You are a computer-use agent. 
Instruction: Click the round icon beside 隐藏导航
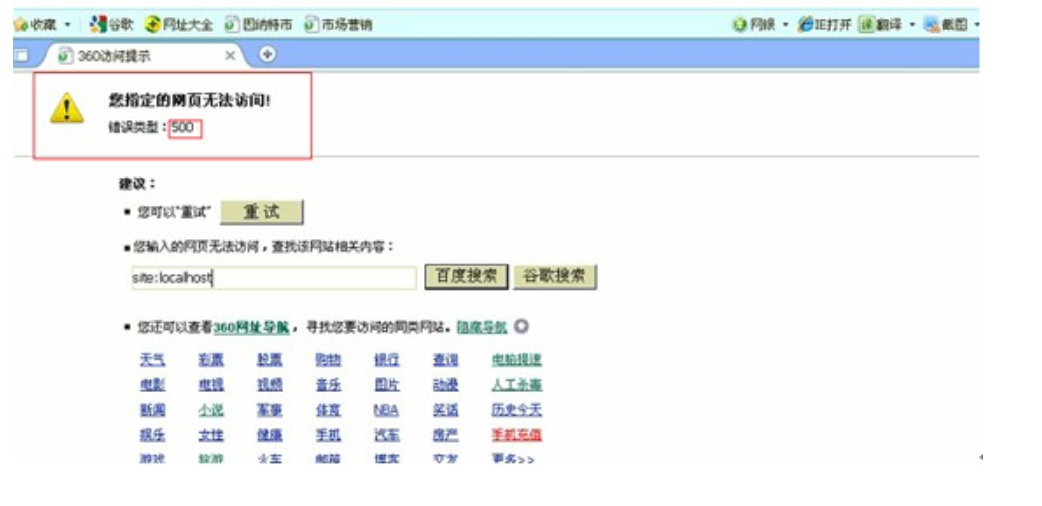pyautogui.click(x=521, y=327)
